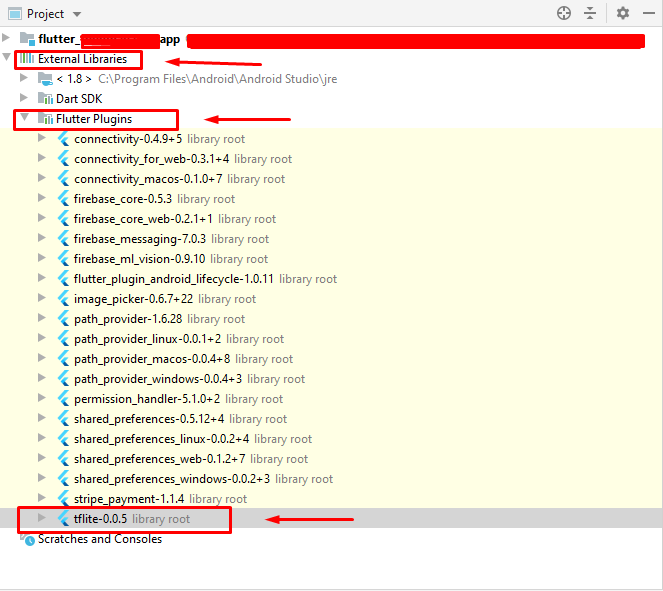Click the JDK 1.8 folder icon
The image size is (663, 591).
(45, 79)
